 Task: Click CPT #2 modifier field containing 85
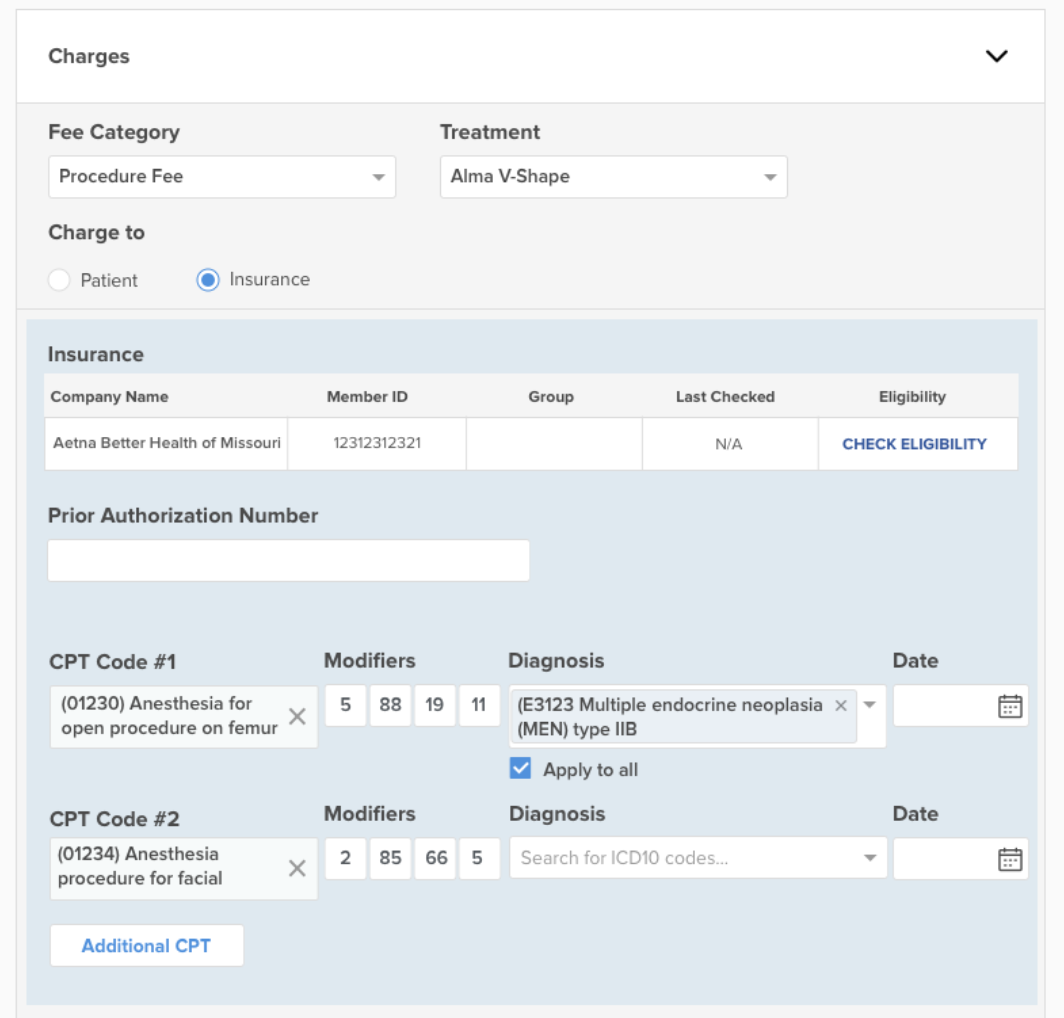click(390, 859)
